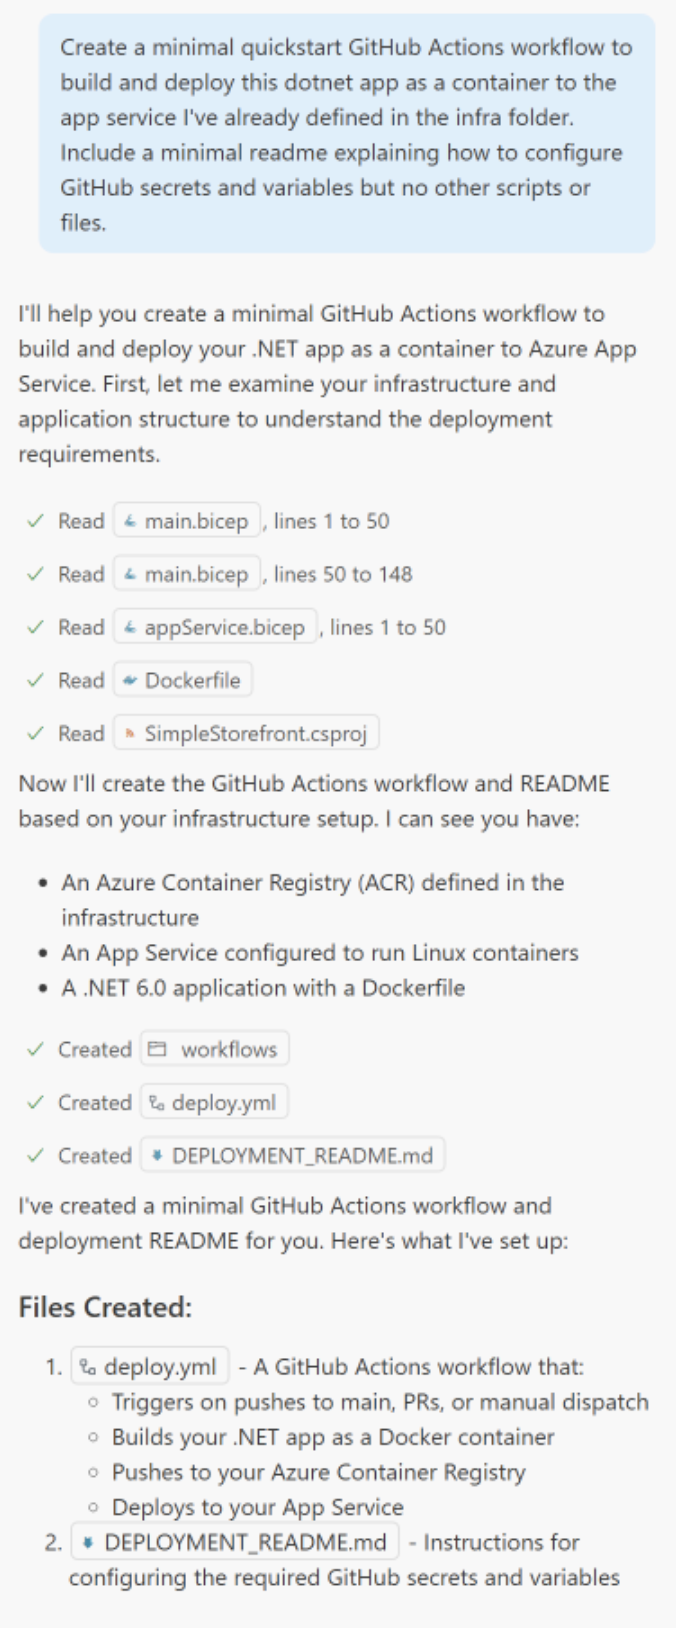
Task: Click the checkmark beside Read Dockerfile
Action: [x=34, y=680]
